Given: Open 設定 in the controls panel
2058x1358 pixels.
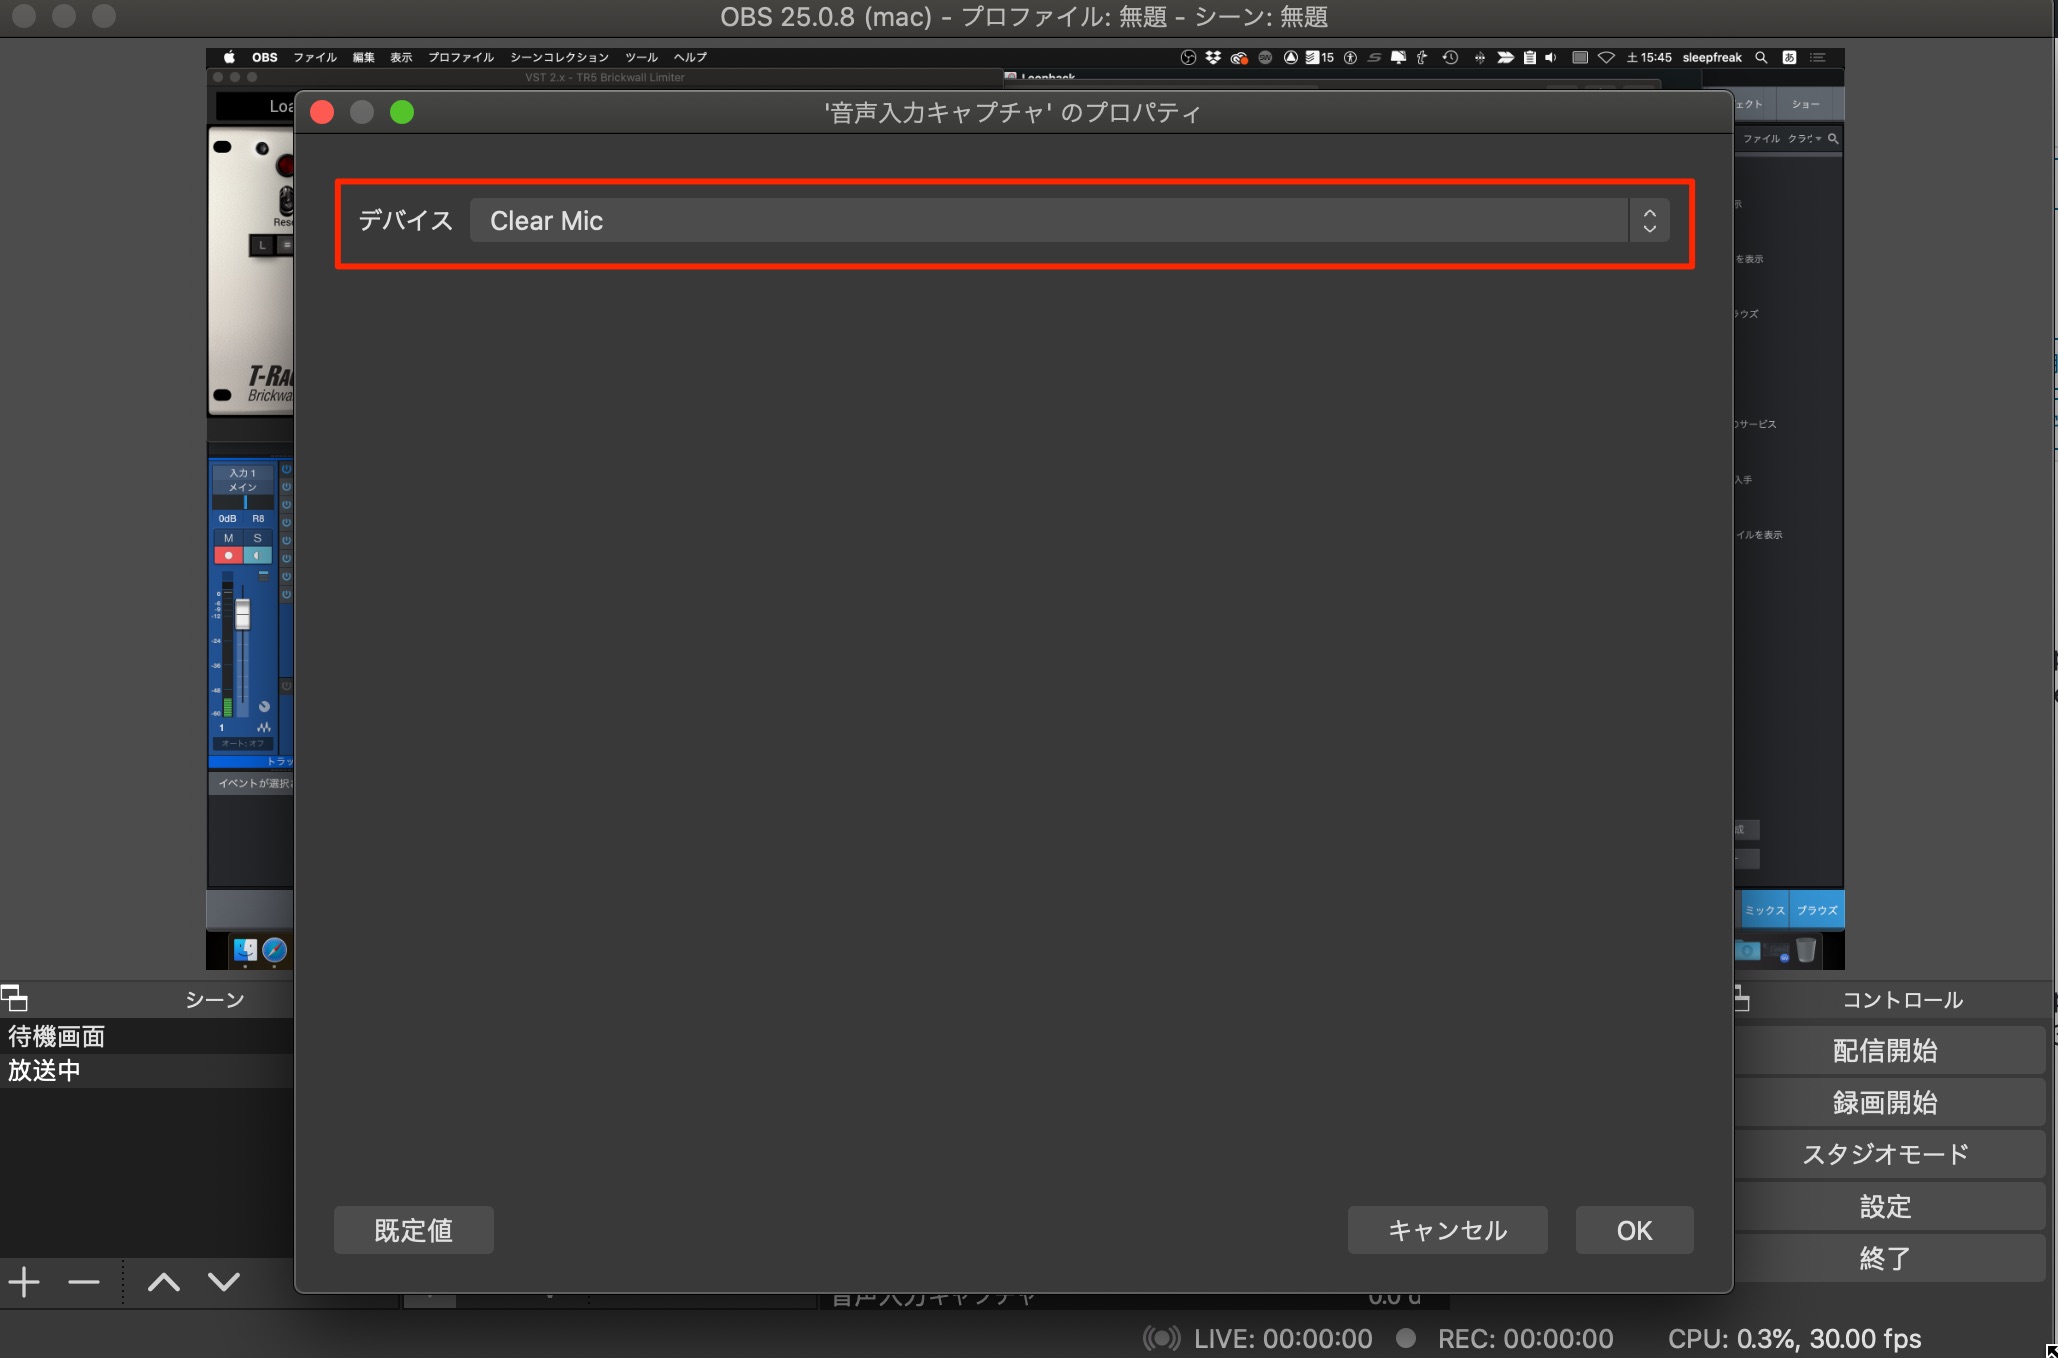Looking at the screenshot, I should click(1885, 1206).
